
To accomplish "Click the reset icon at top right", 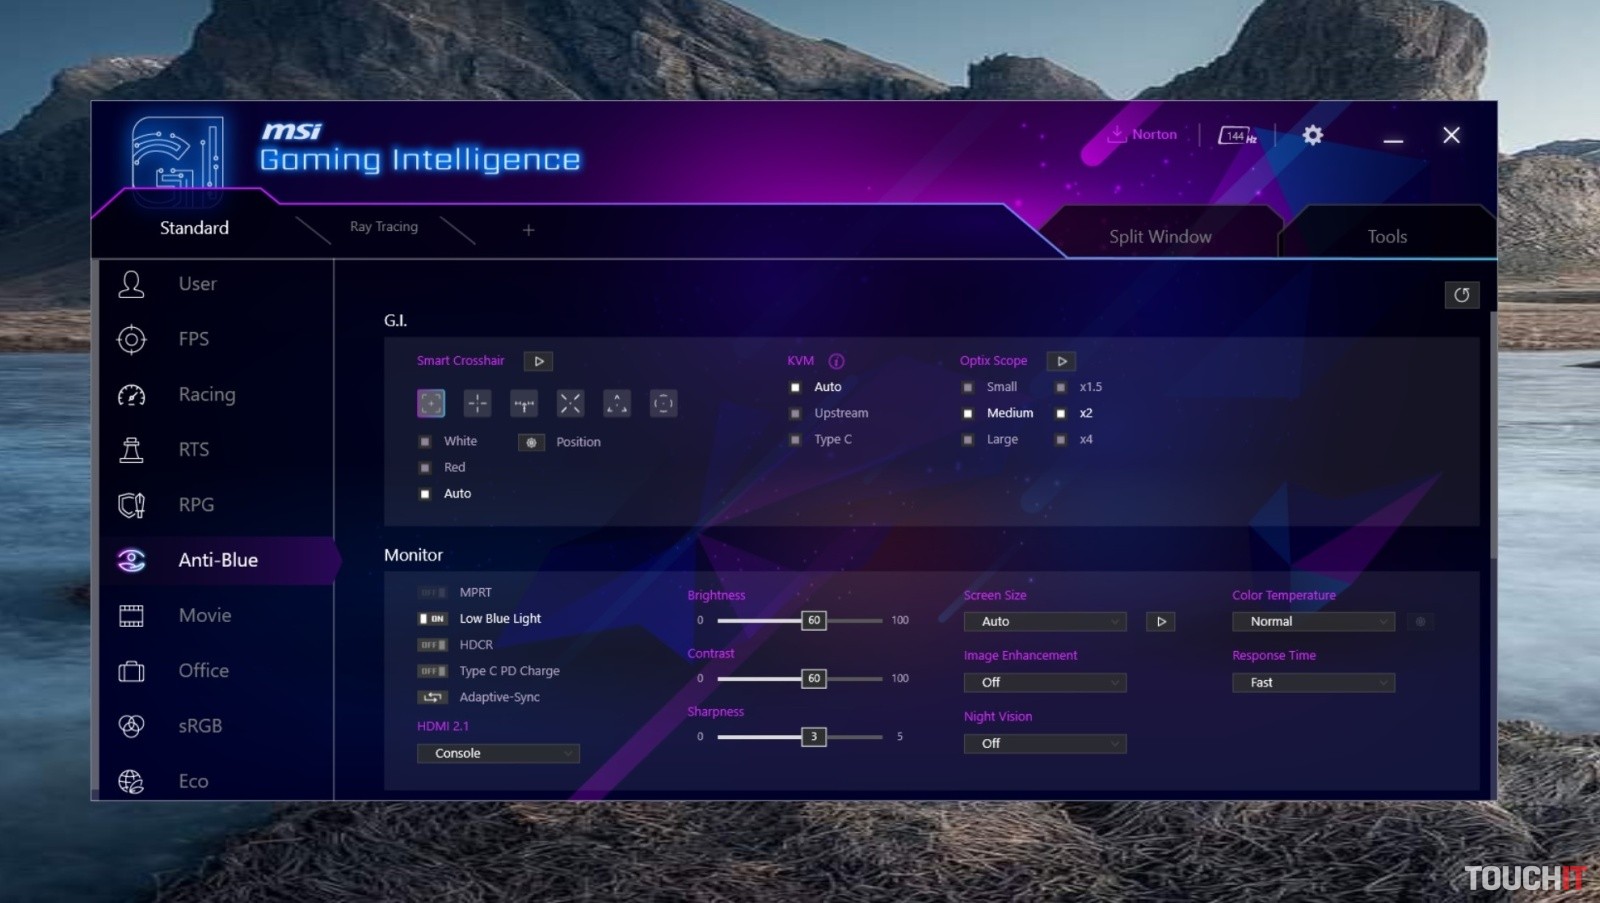I will [x=1461, y=295].
